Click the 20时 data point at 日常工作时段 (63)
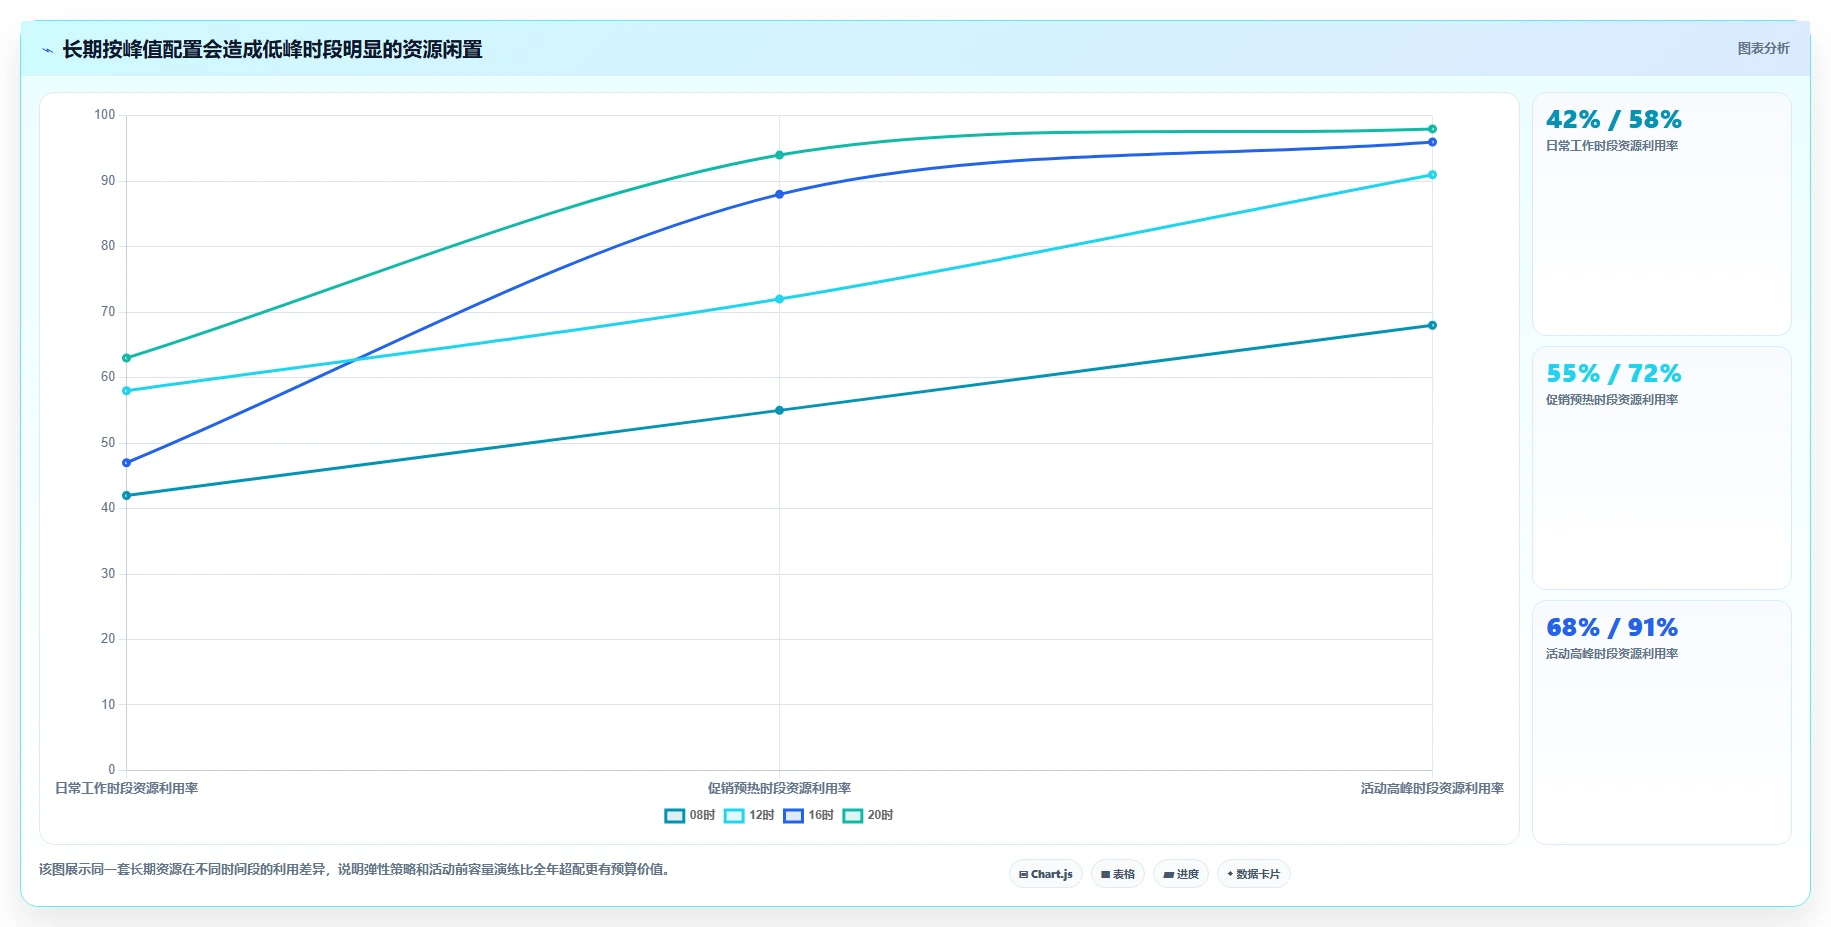The height and width of the screenshot is (927, 1831). [x=126, y=358]
